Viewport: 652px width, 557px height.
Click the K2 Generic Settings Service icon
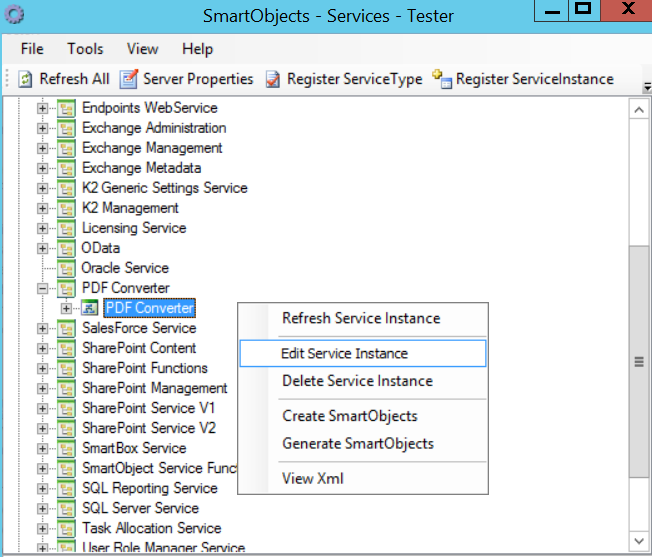(66, 188)
